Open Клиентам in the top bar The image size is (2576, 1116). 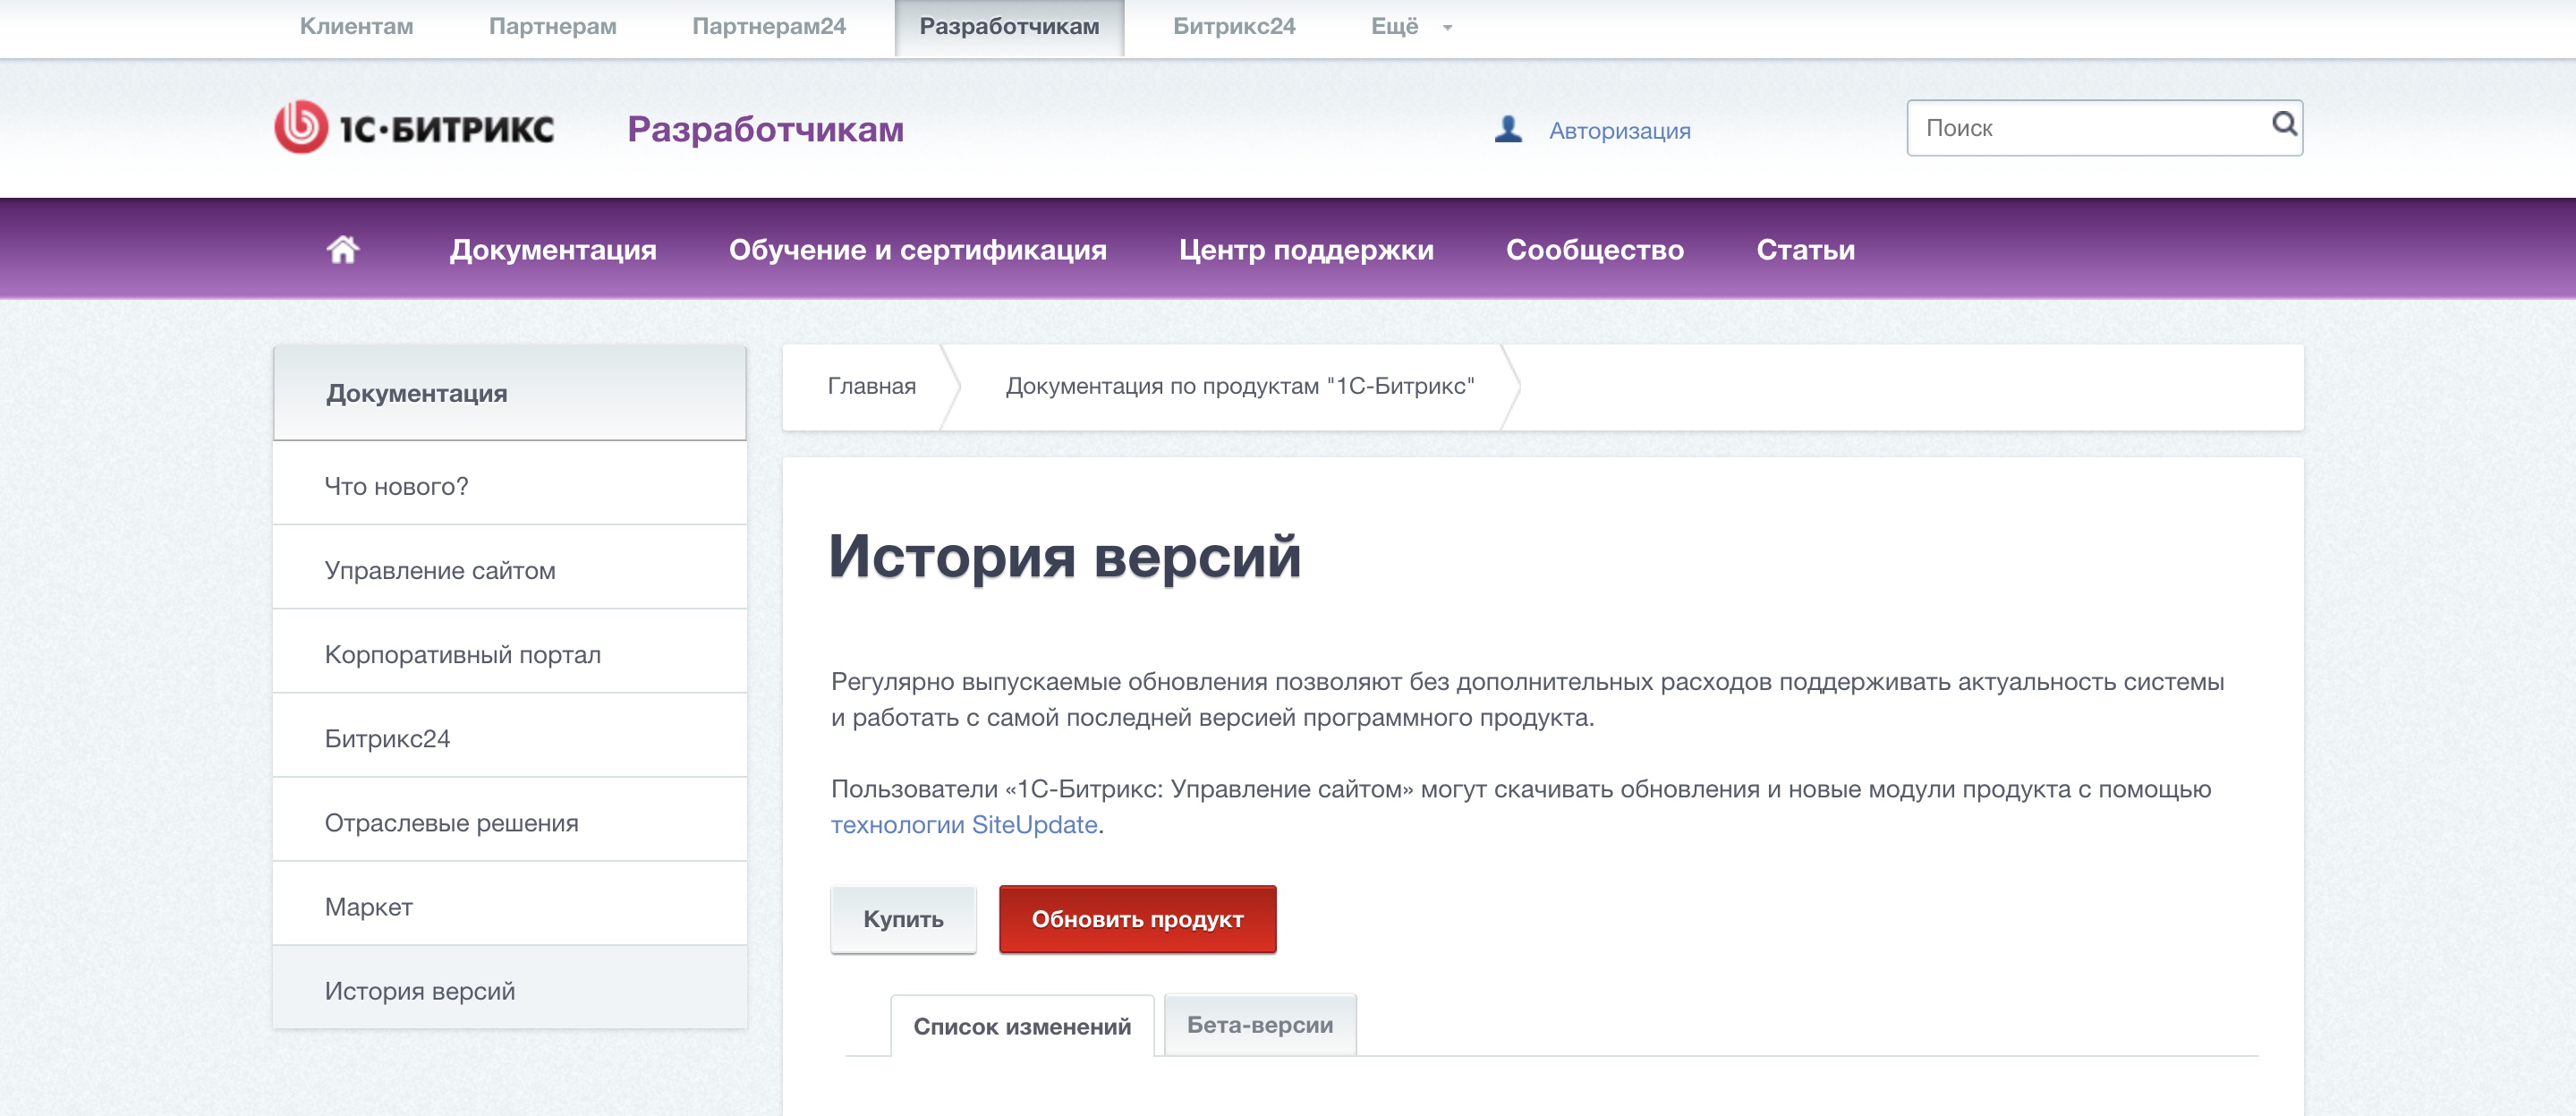click(357, 26)
